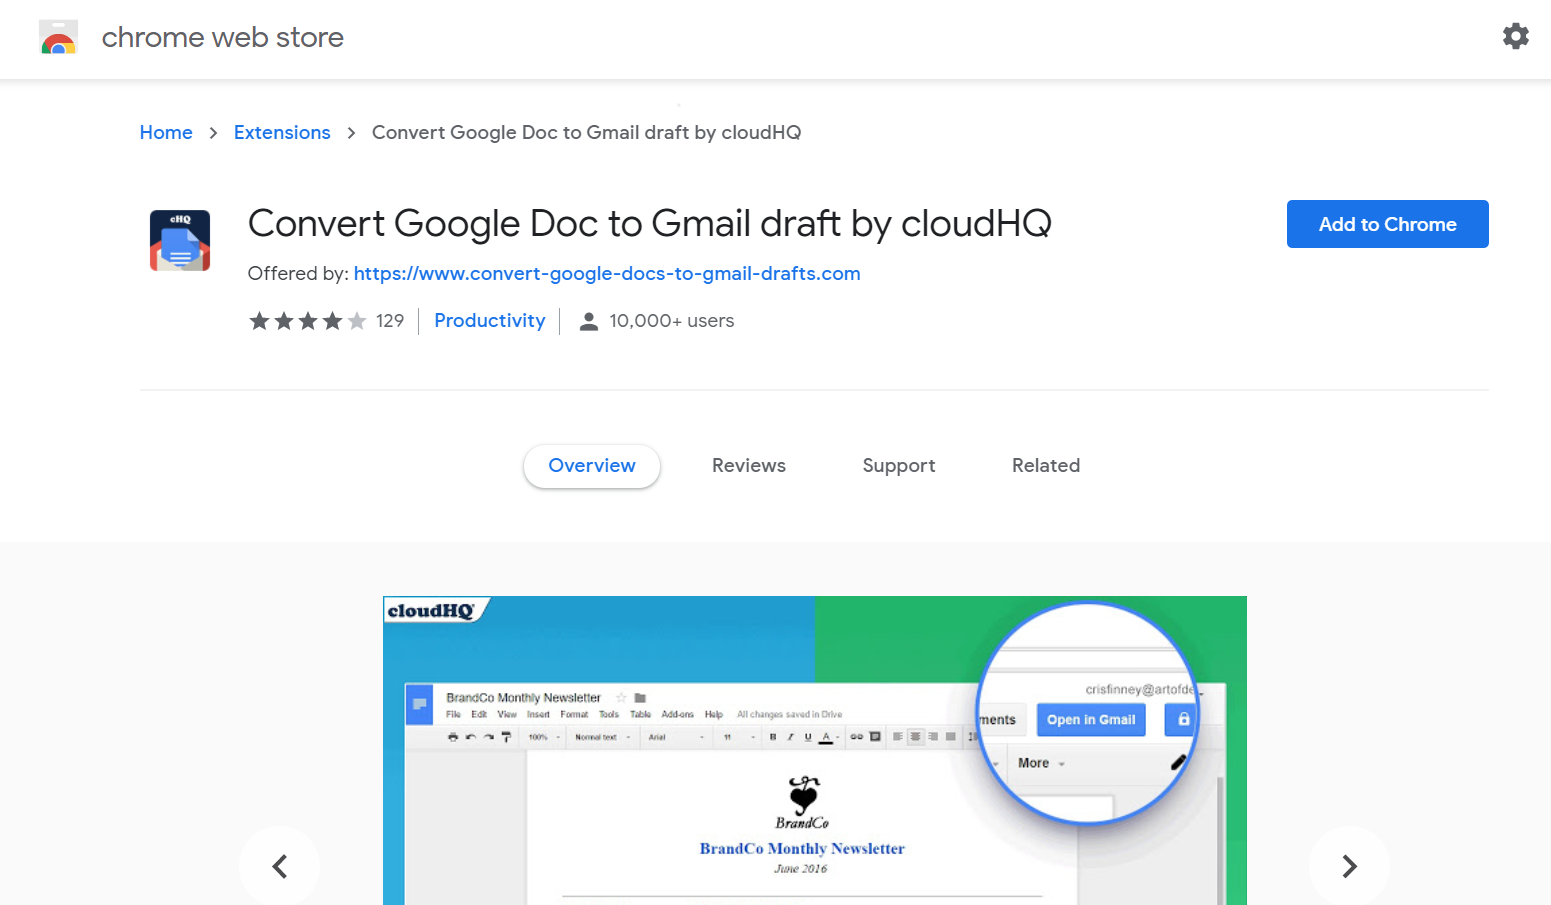Click the 129 ratings count
The height and width of the screenshot is (905, 1551).
(x=390, y=321)
